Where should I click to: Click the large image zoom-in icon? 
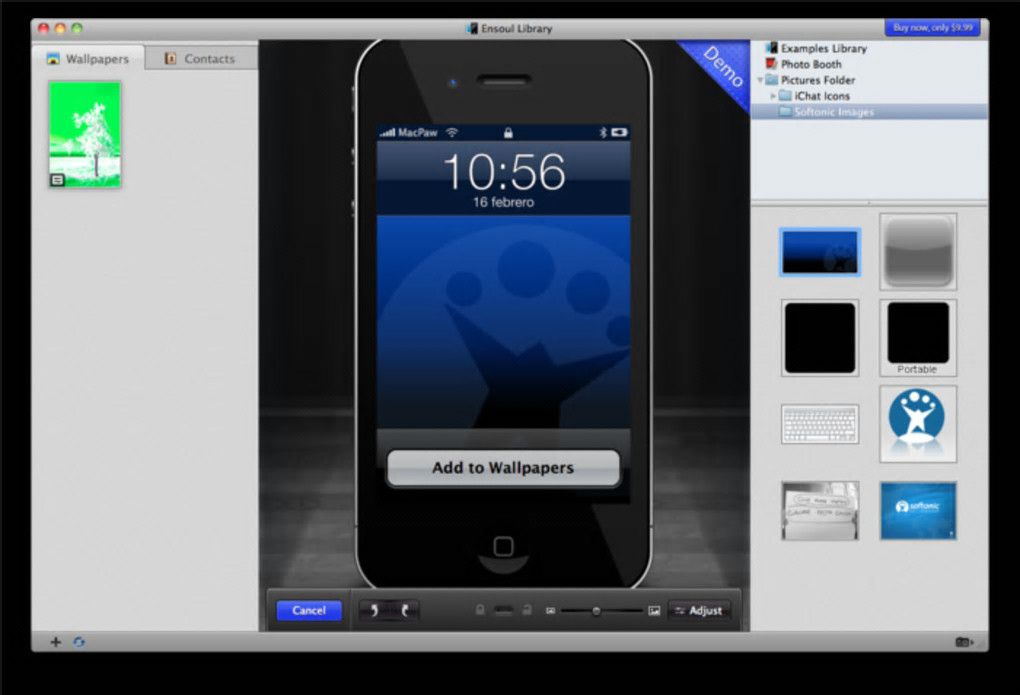(654, 610)
